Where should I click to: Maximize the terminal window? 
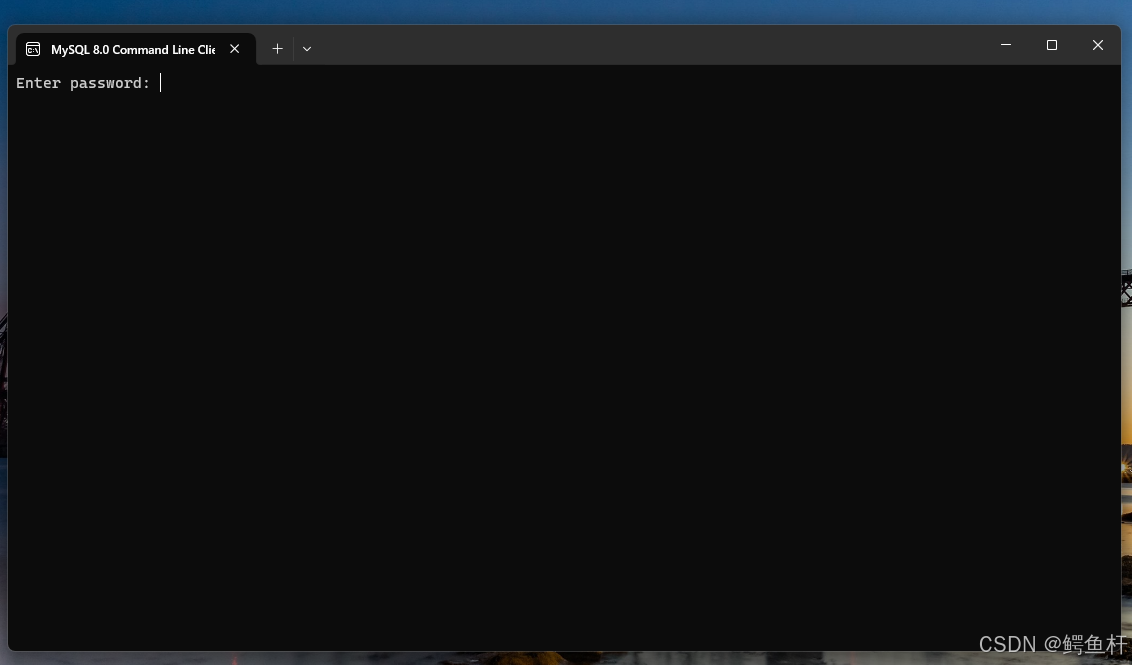tap(1052, 45)
